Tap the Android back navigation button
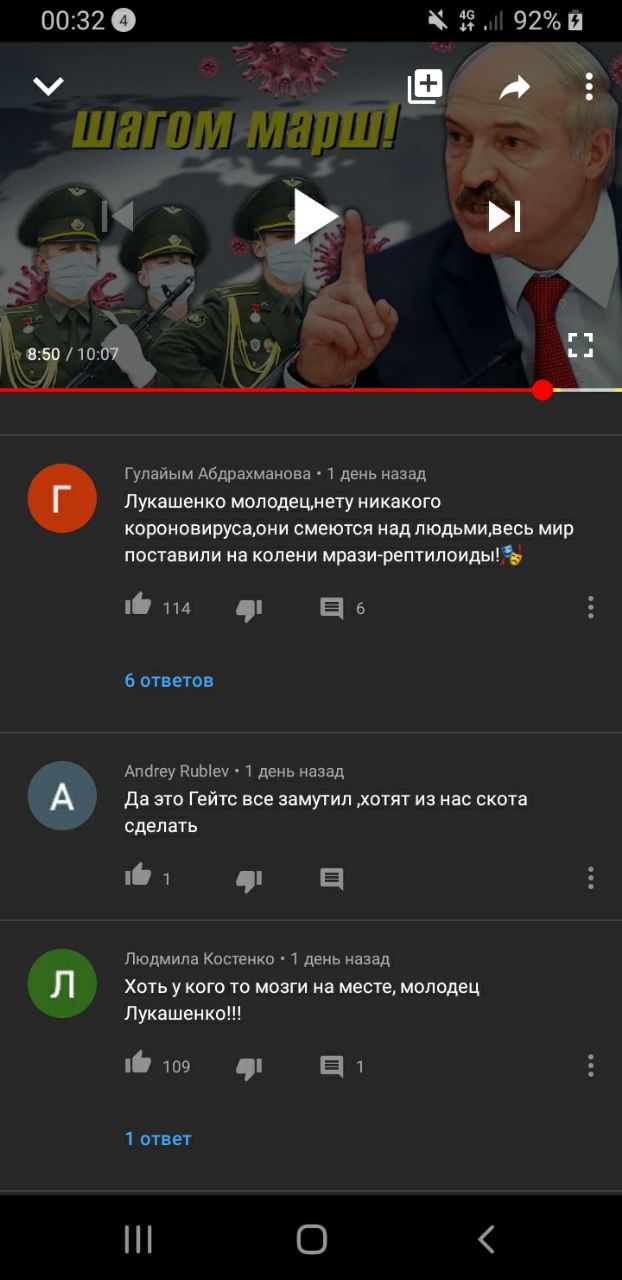Image resolution: width=622 pixels, height=1280 pixels. click(x=486, y=1240)
